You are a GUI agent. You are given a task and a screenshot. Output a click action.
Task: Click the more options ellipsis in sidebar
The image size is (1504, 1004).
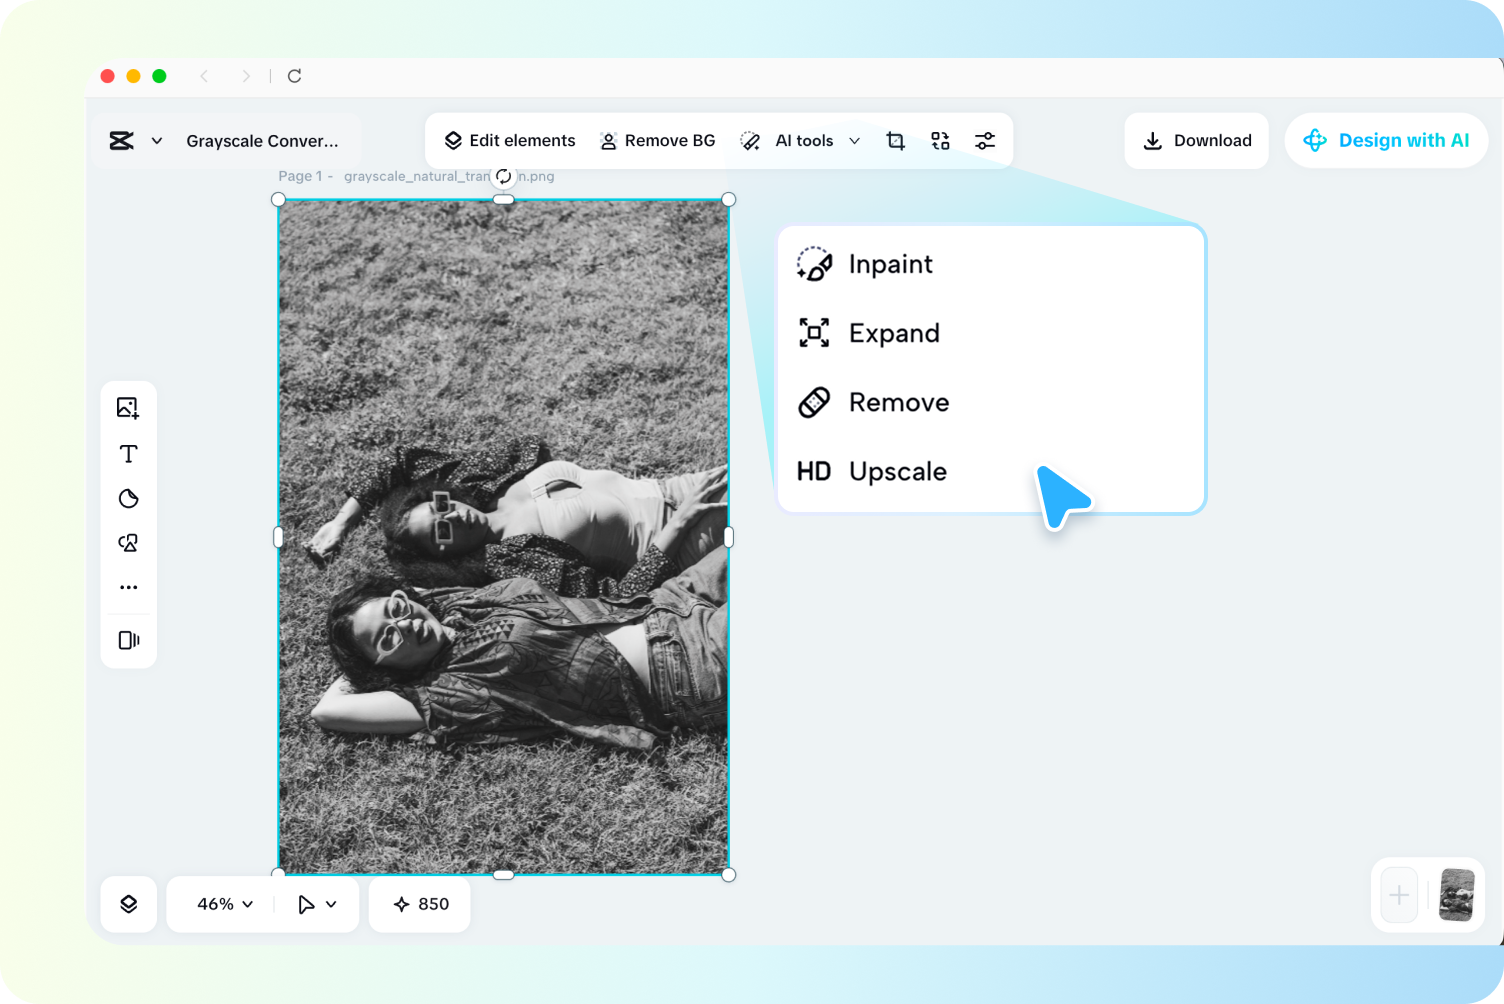tap(128, 587)
